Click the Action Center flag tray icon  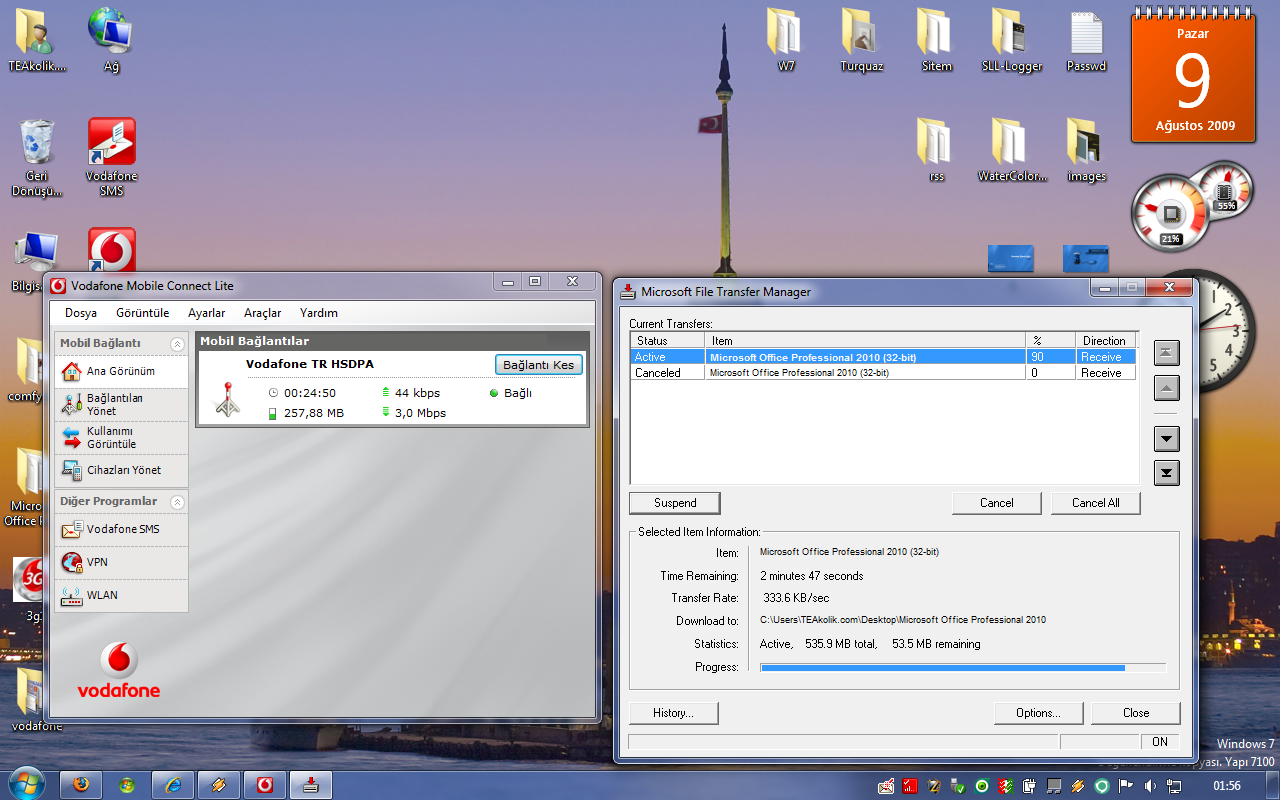(1125, 786)
